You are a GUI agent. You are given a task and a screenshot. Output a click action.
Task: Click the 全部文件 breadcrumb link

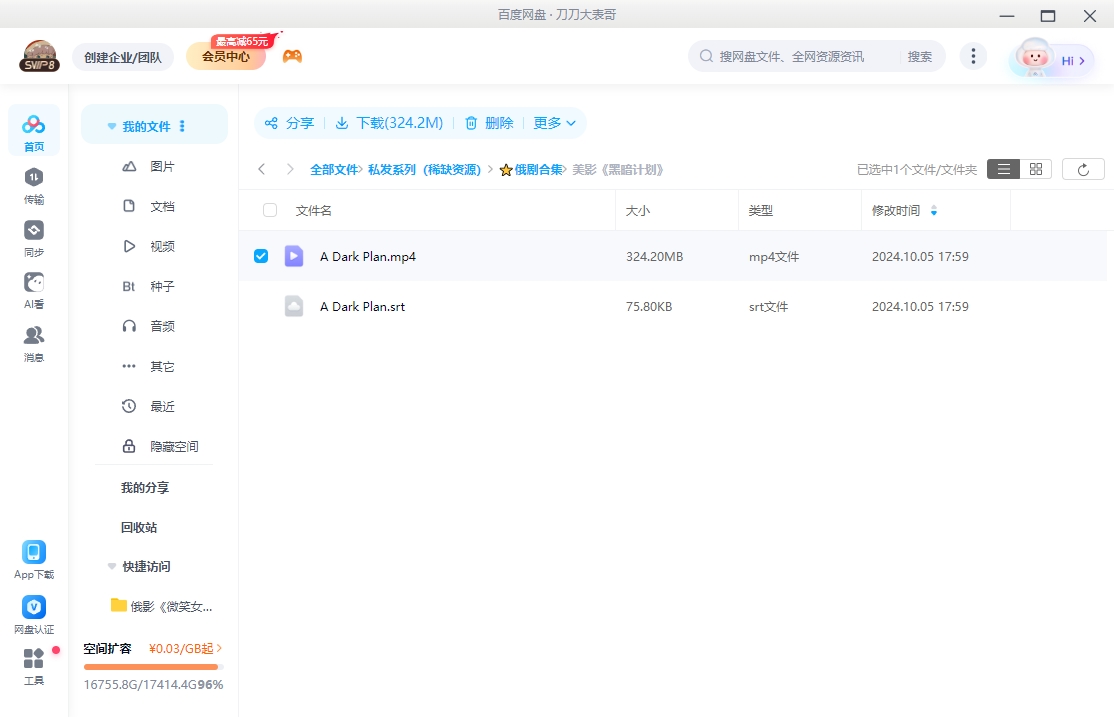[333, 170]
